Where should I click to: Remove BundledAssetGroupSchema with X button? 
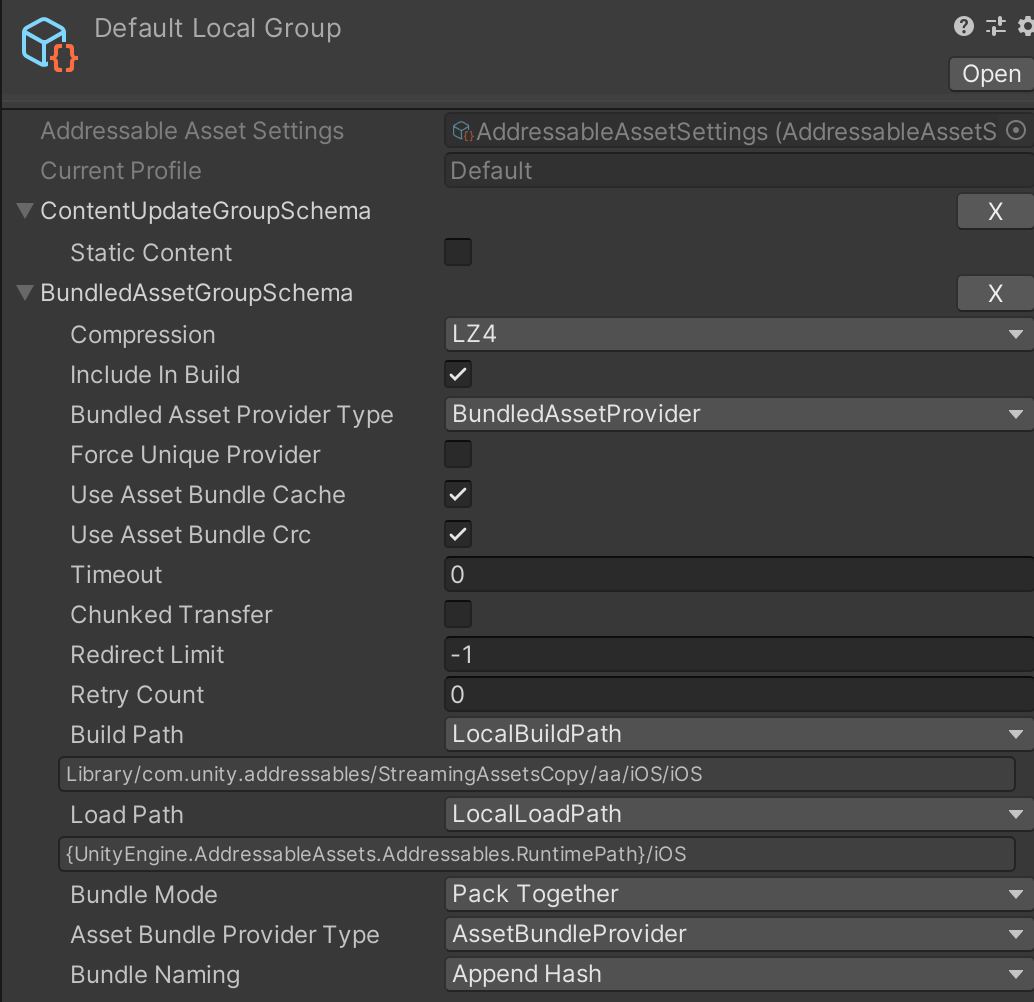click(x=994, y=293)
